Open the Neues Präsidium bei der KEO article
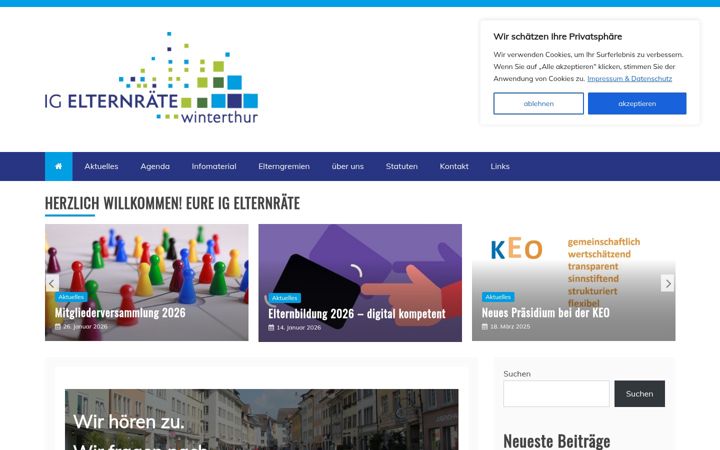The height and width of the screenshot is (450, 720). (546, 313)
